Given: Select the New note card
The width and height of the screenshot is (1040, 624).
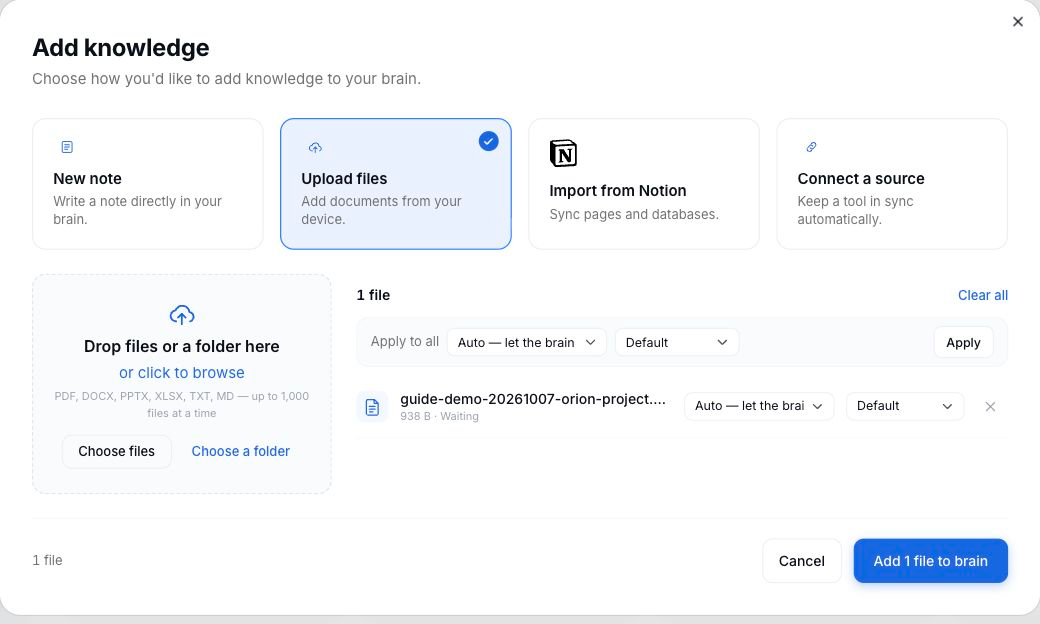Looking at the screenshot, I should click(x=148, y=184).
